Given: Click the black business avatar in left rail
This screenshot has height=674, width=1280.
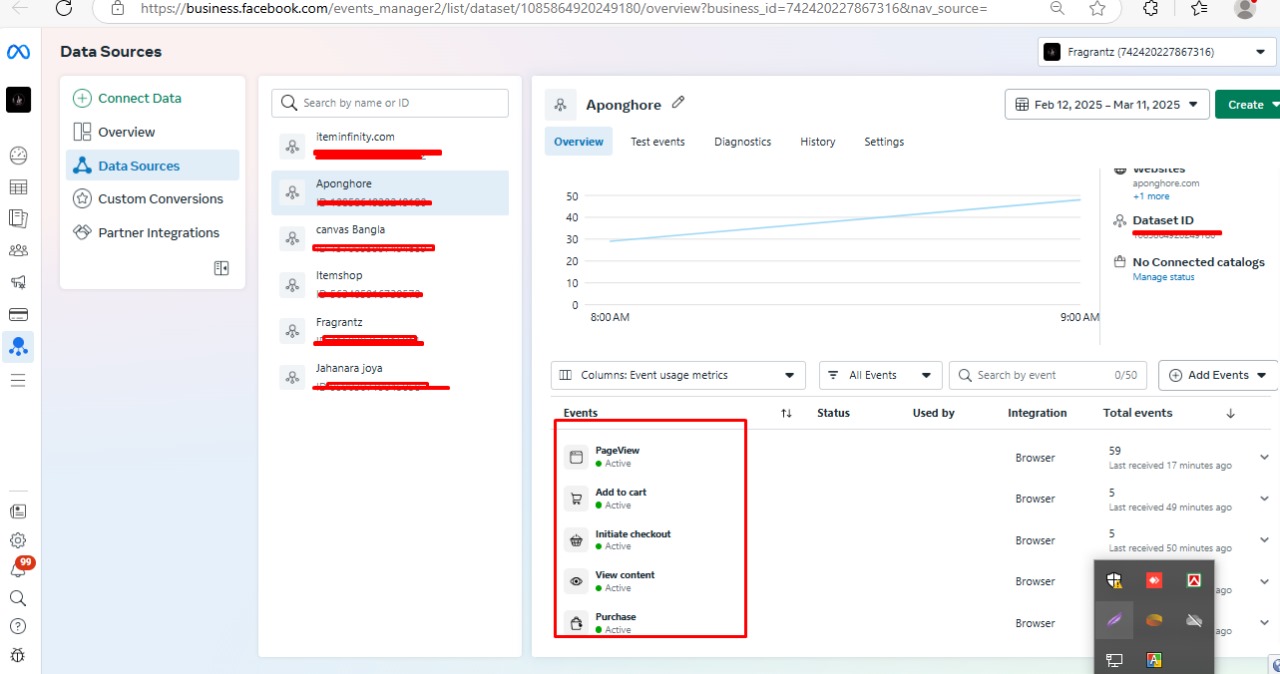Looking at the screenshot, I should (18, 99).
